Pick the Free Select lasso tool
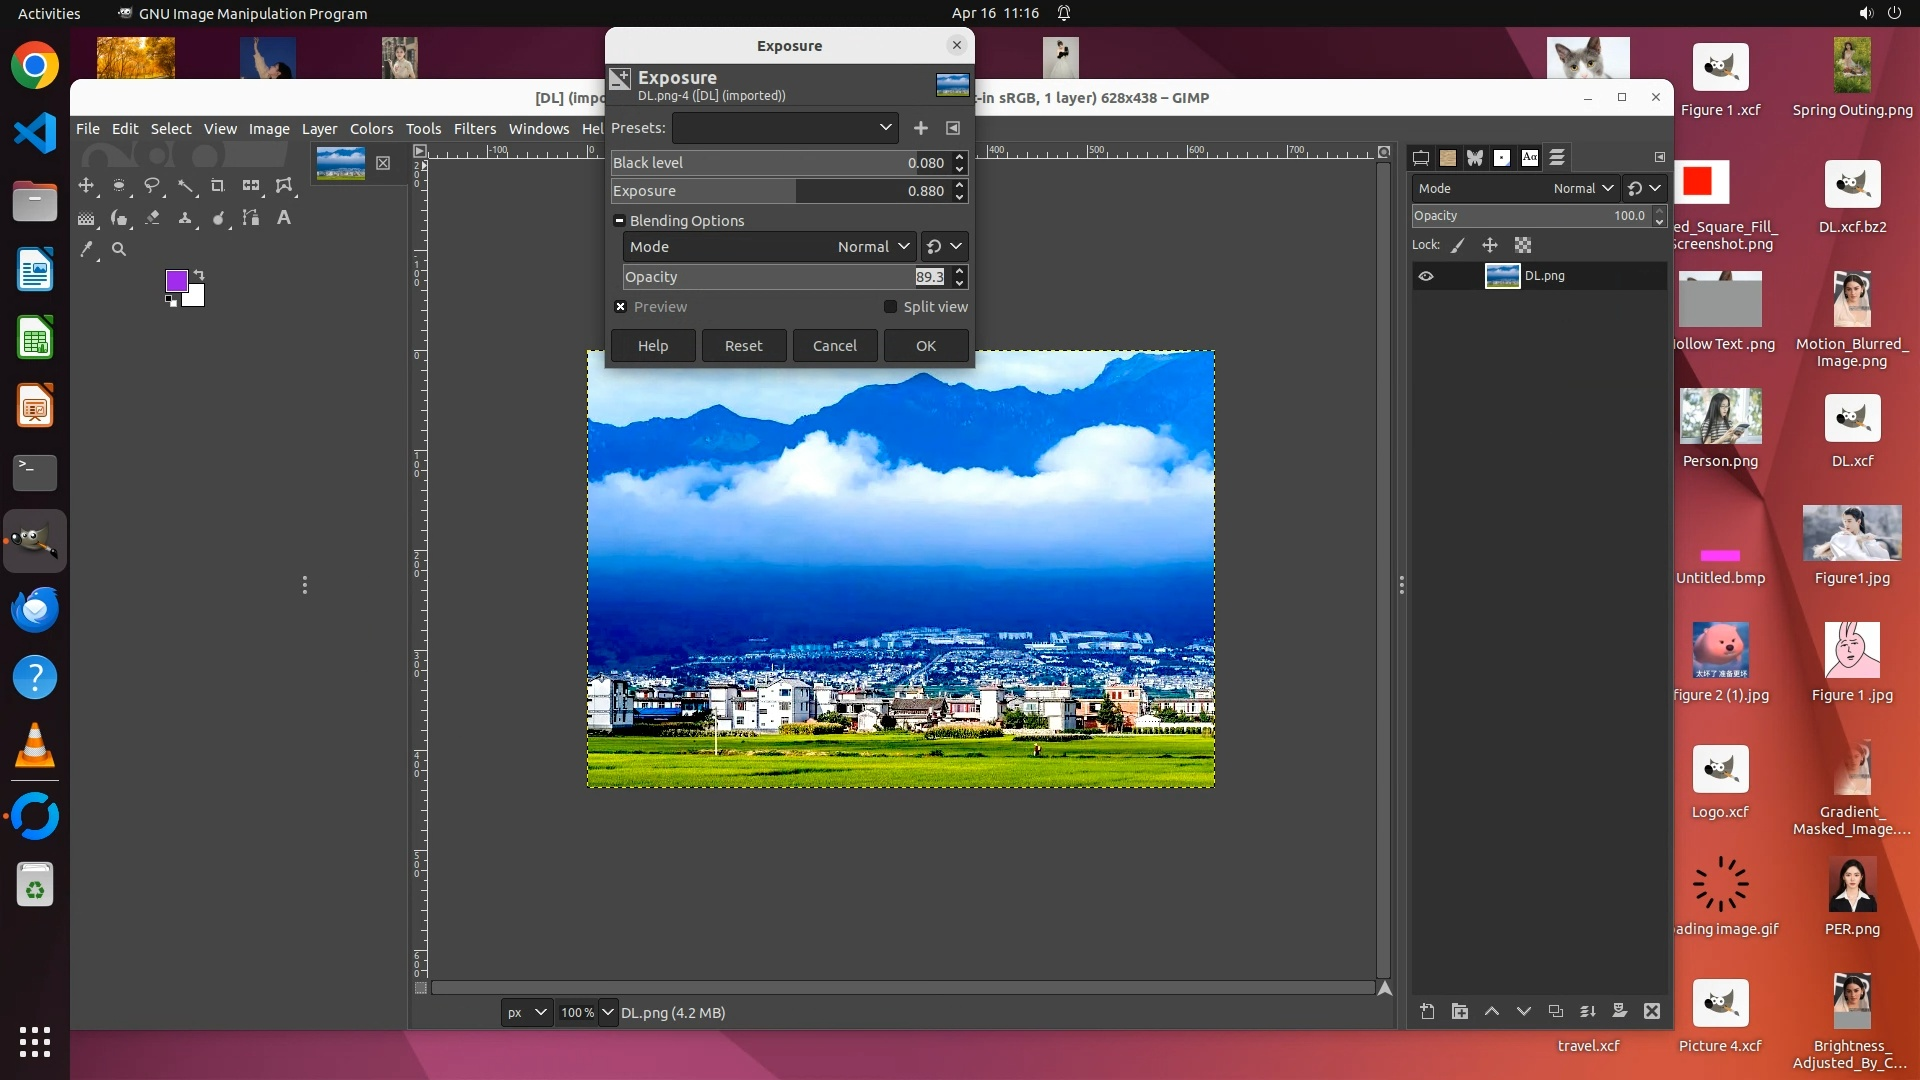 tap(152, 186)
